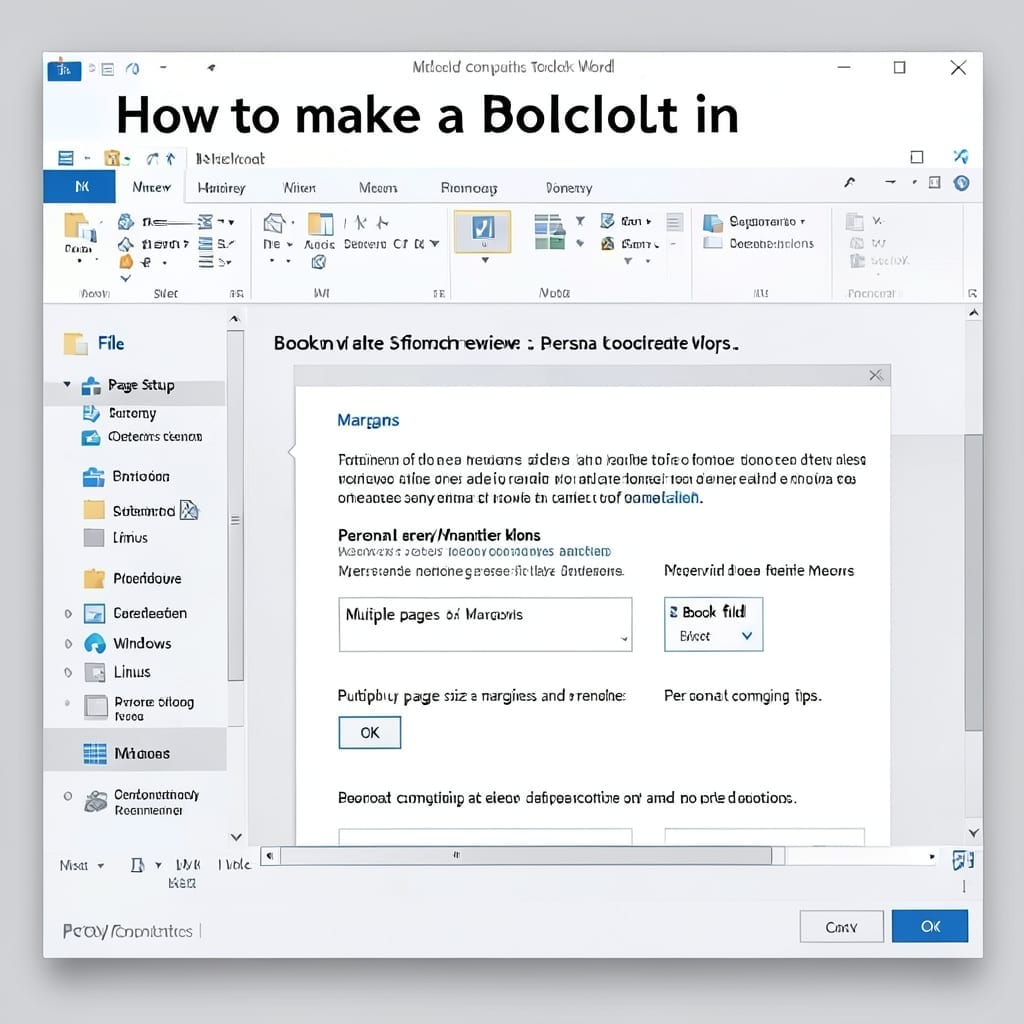Click the horizontal scrollbar thumb below the dialog
This screenshot has width=1024, height=1024.
[526, 856]
